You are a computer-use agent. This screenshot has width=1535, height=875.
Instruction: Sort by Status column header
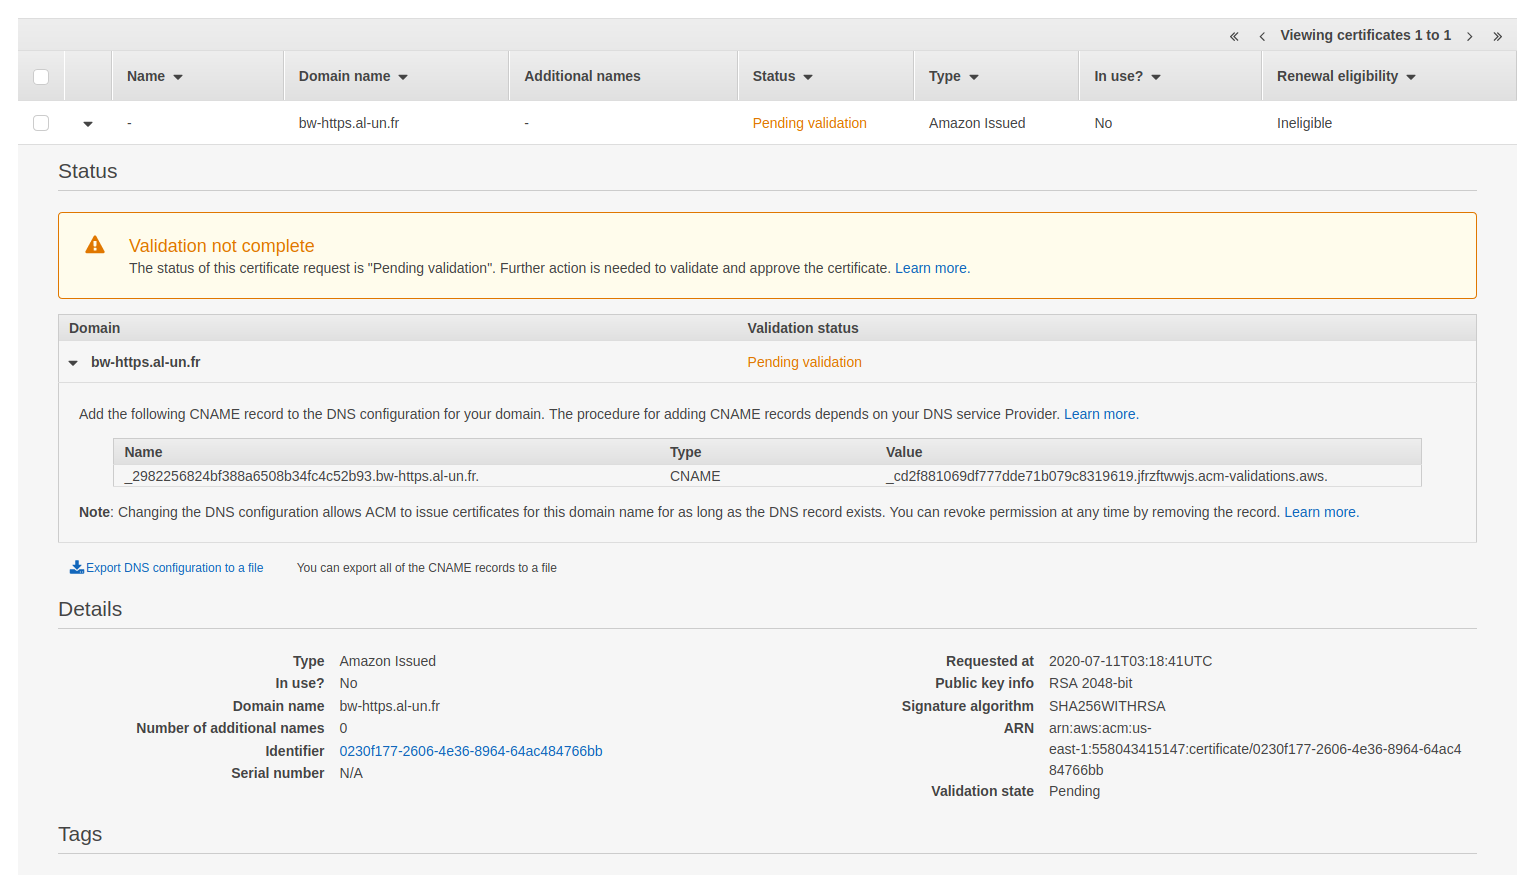782,77
